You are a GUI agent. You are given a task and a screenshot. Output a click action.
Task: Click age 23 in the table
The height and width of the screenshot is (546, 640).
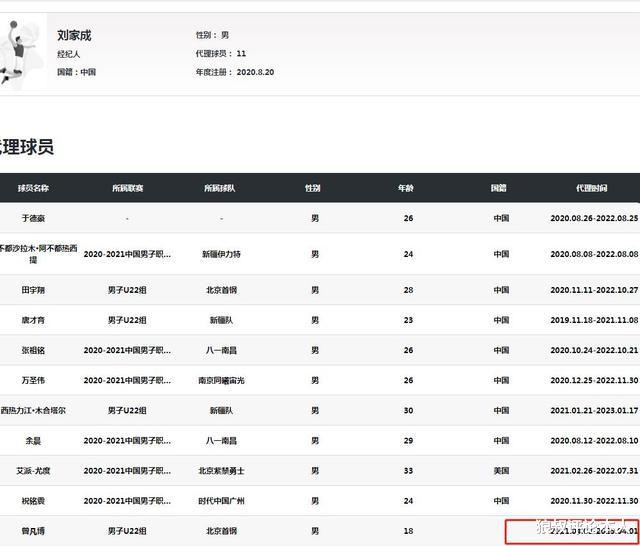(409, 320)
